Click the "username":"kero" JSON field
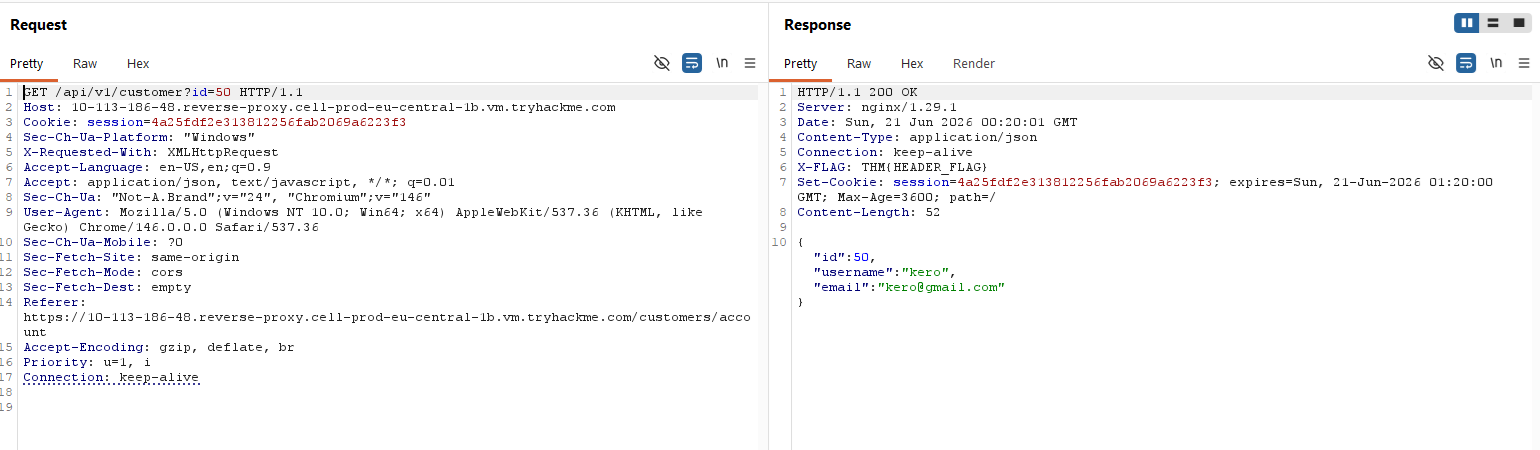The height and width of the screenshot is (450, 1540). [885, 272]
